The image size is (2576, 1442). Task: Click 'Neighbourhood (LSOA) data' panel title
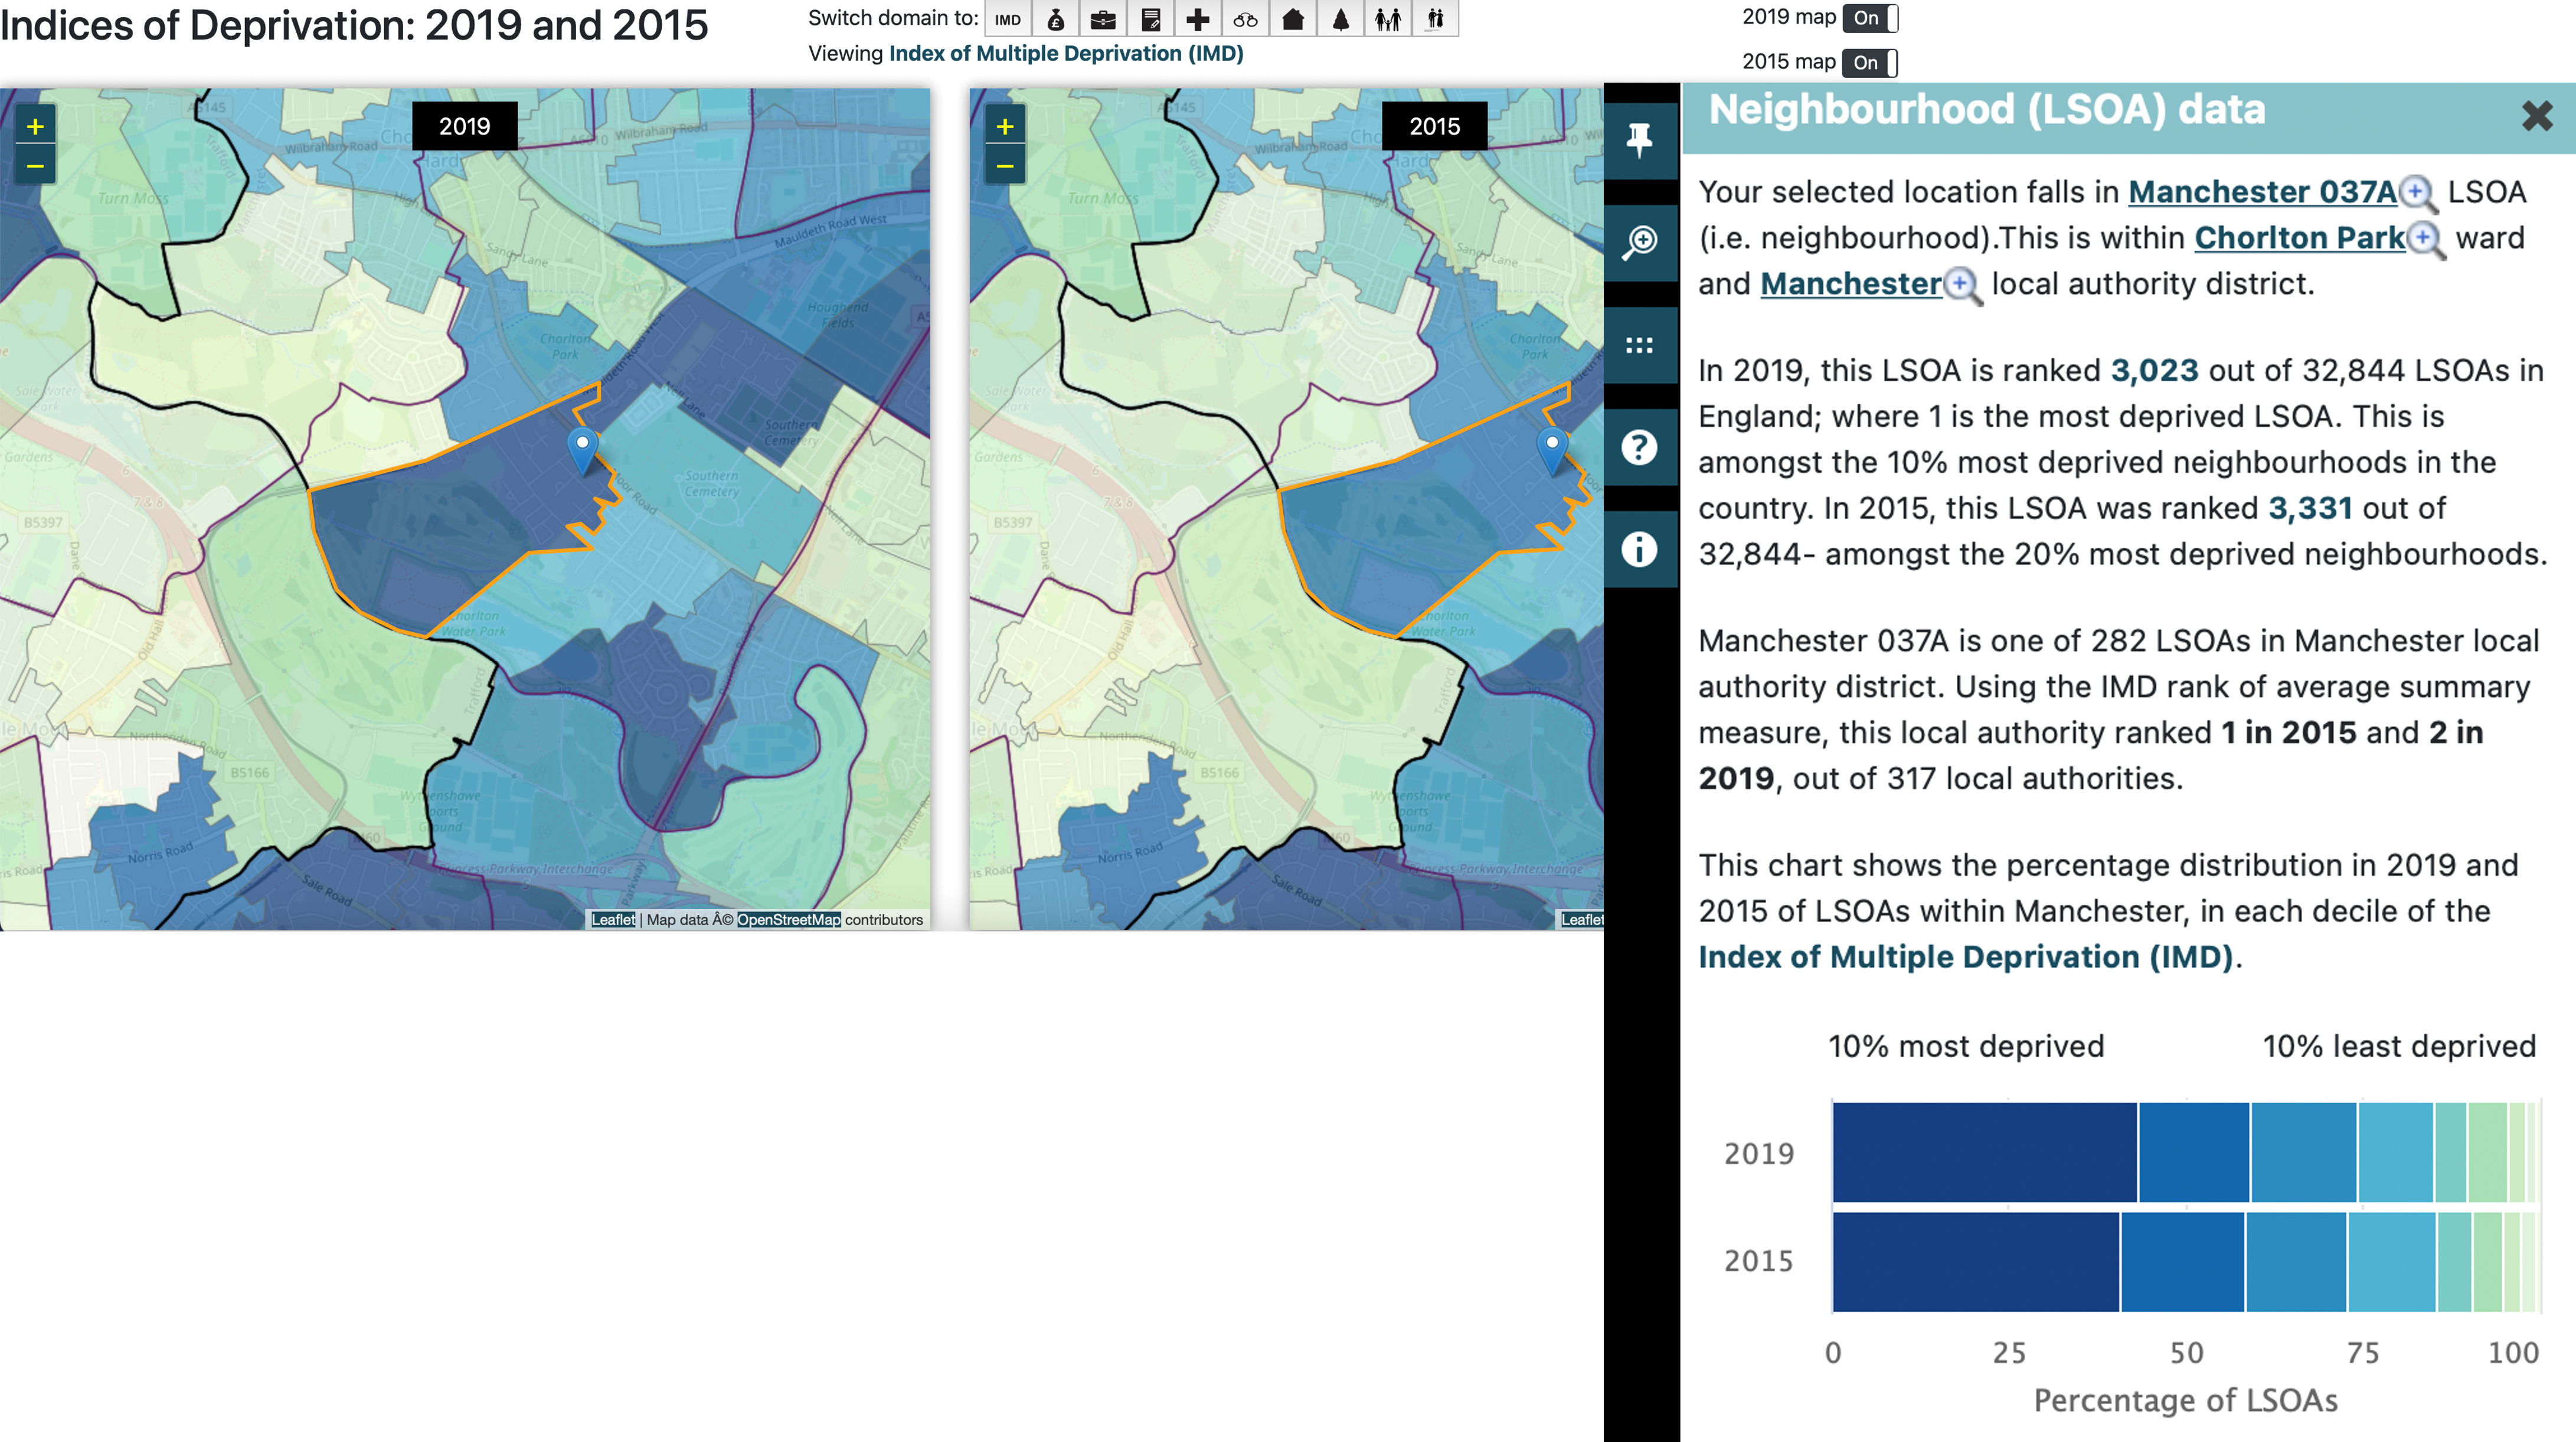tap(1987, 110)
